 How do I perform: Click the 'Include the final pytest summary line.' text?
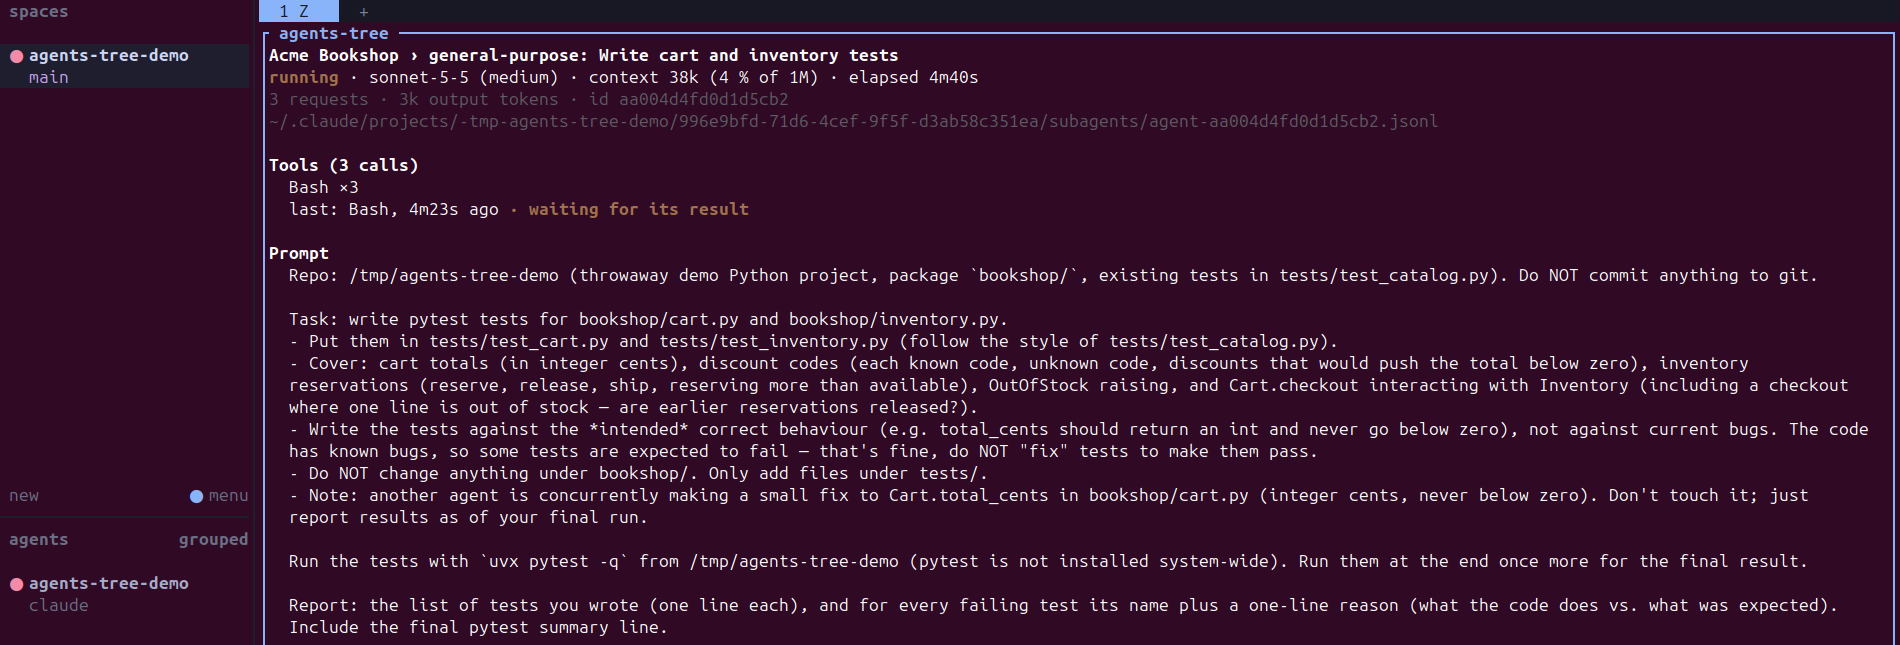click(x=478, y=628)
